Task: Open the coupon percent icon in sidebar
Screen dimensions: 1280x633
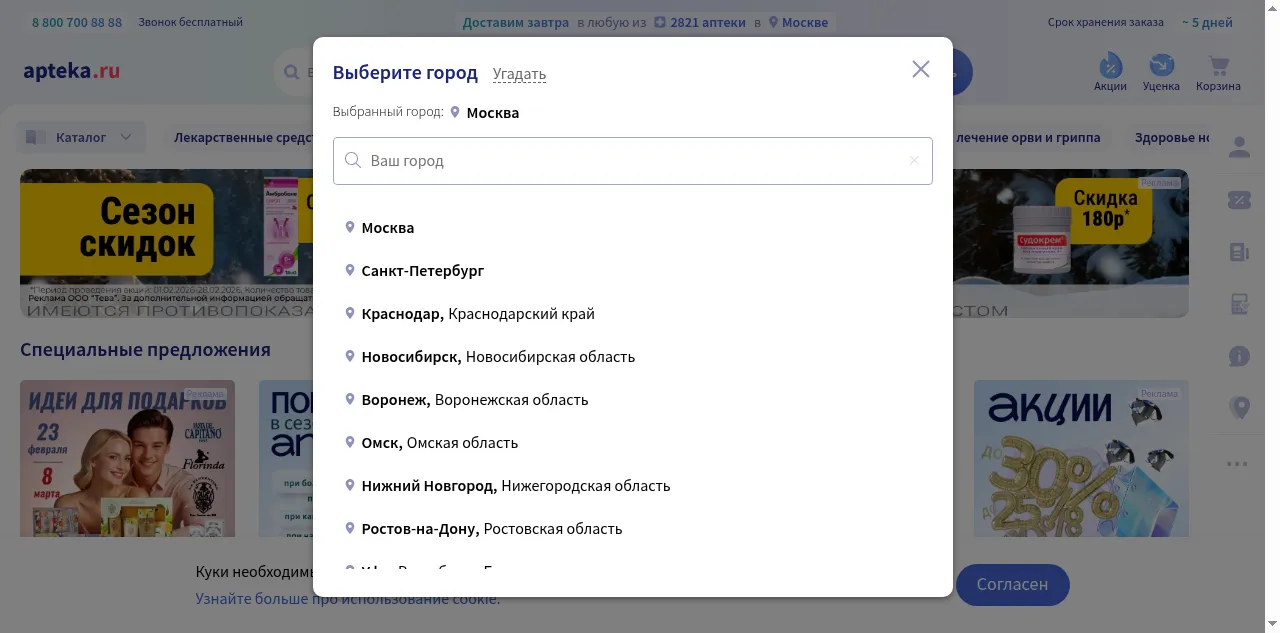Action: pyautogui.click(x=1239, y=200)
